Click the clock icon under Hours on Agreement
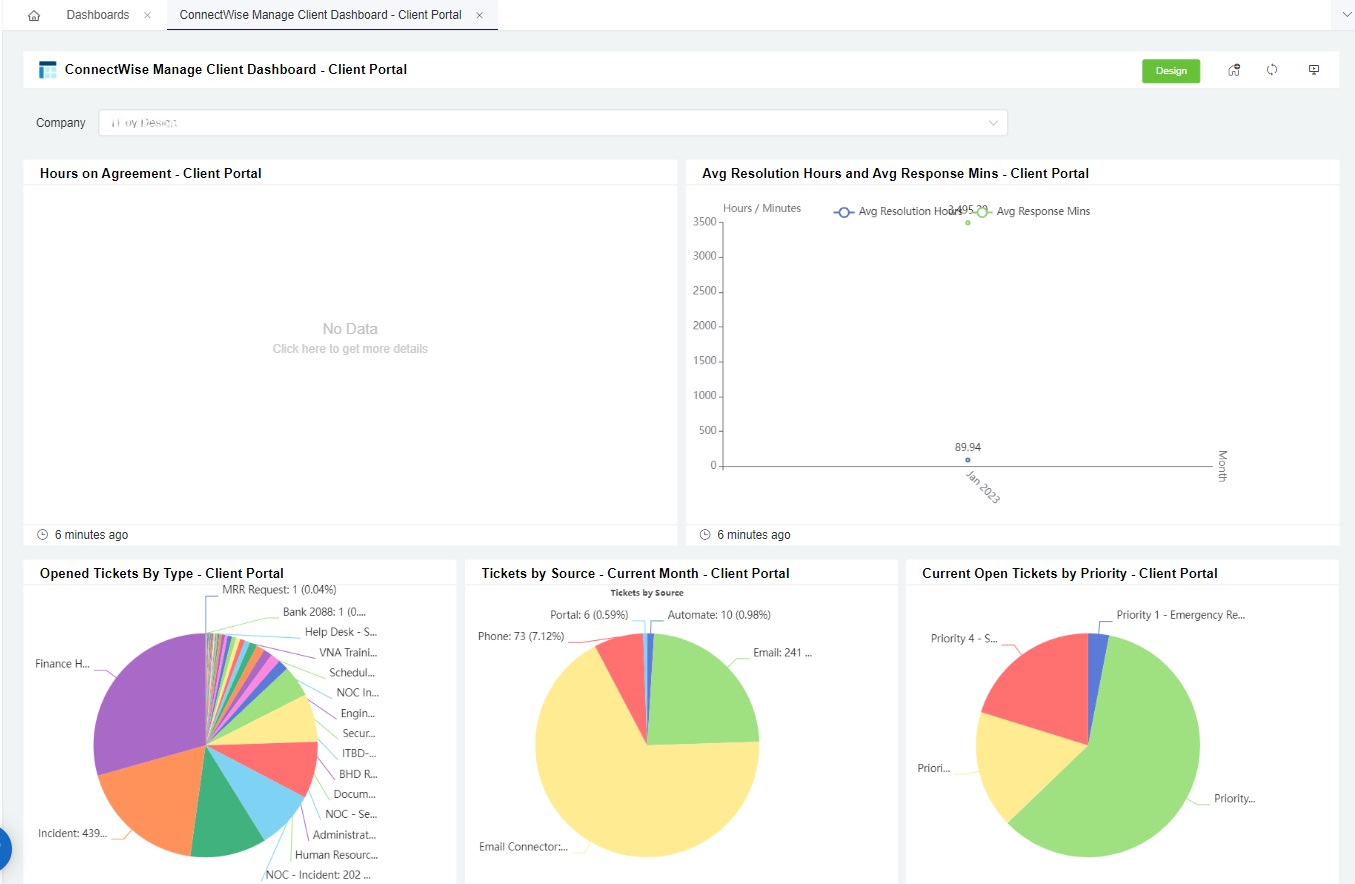The width and height of the screenshot is (1355, 884). [x=41, y=534]
